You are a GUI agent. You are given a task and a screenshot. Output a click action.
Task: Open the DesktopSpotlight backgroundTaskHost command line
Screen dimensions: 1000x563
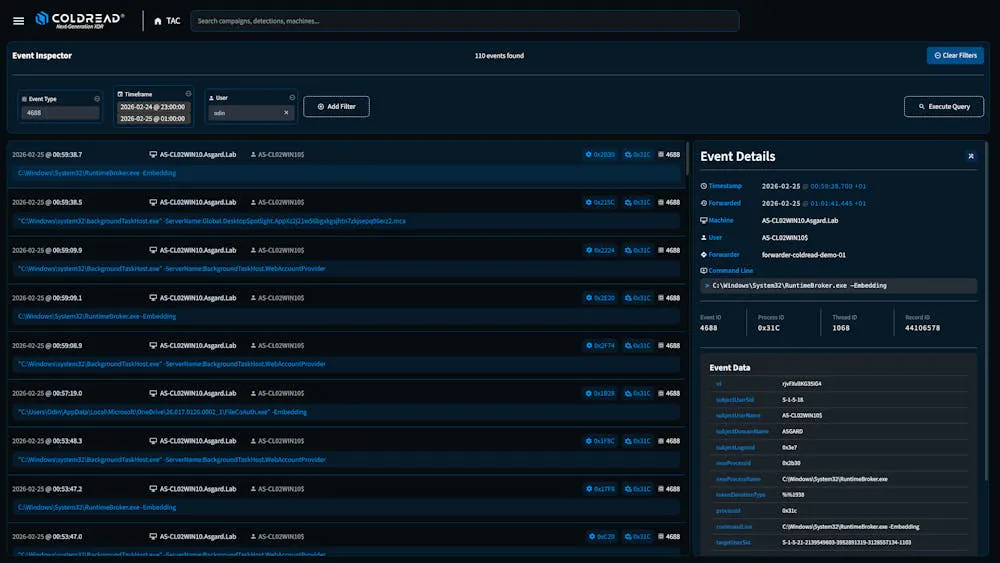[346, 221]
